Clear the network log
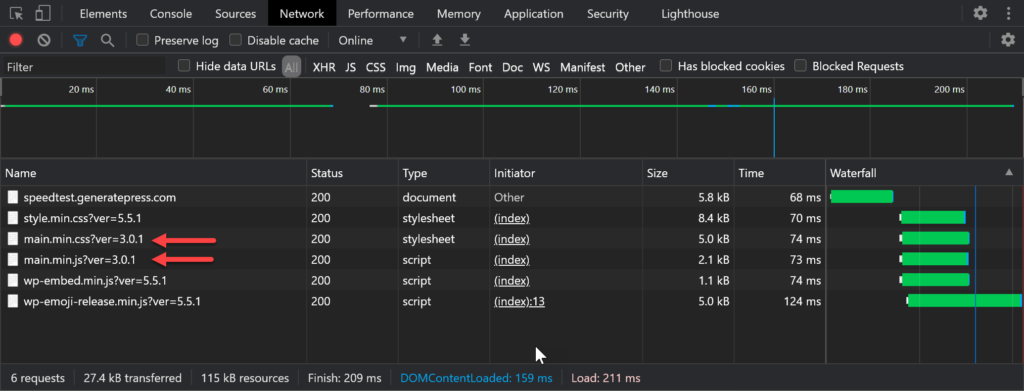 tap(44, 40)
